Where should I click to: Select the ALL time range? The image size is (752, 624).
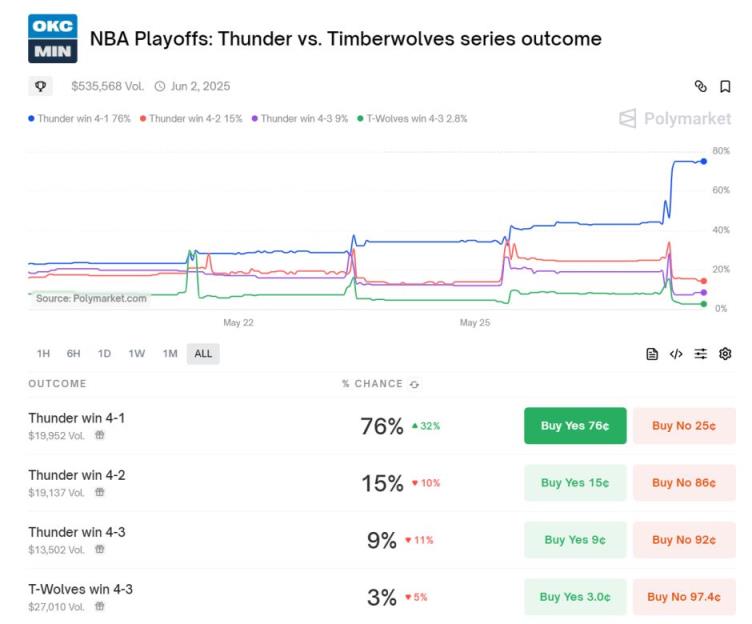point(203,354)
